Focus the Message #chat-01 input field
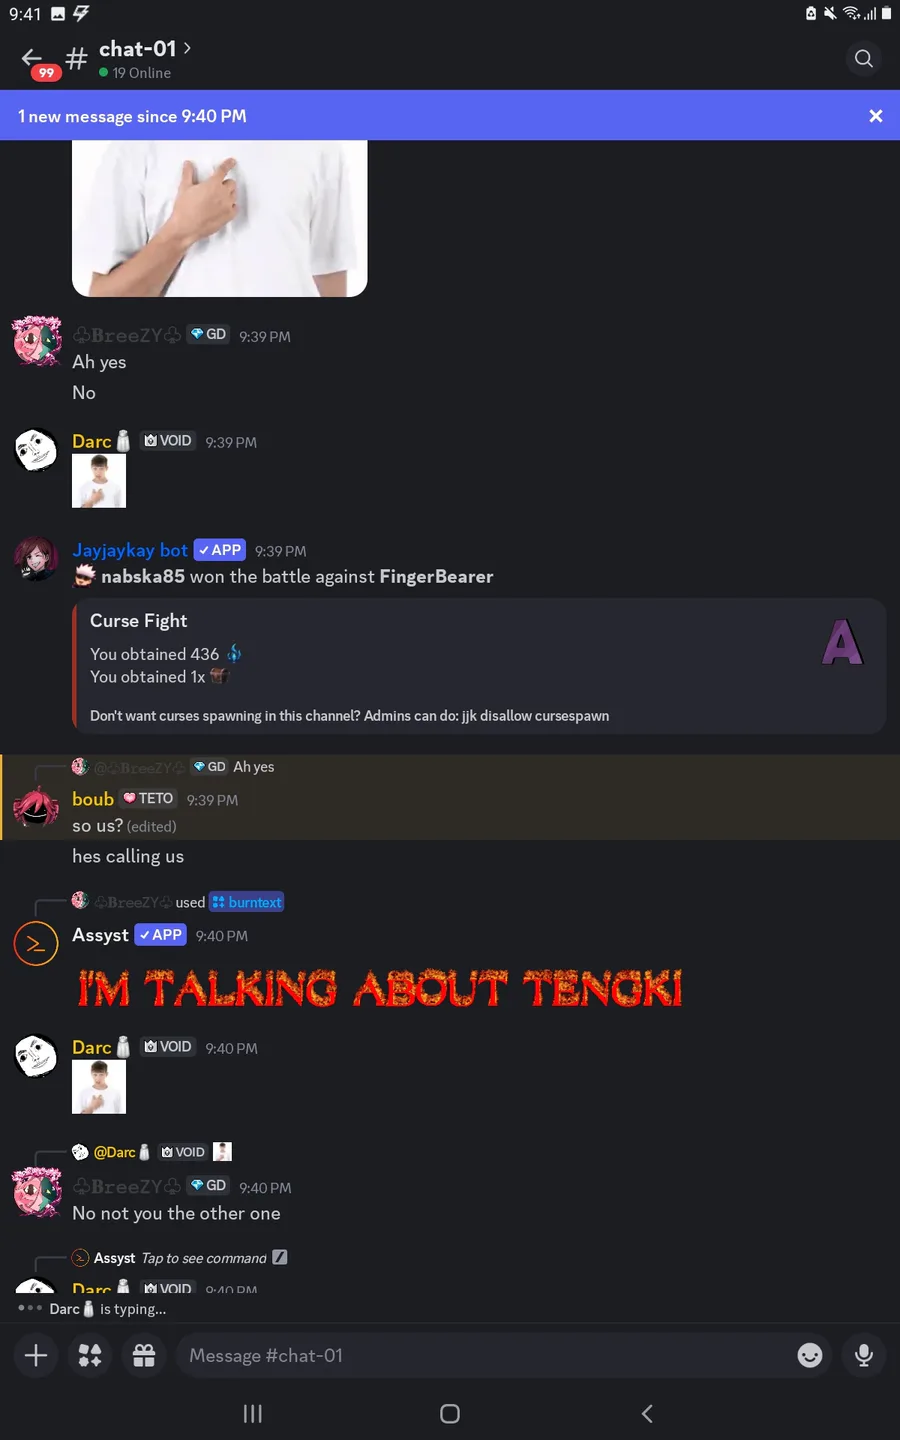This screenshot has width=900, height=1440. [x=480, y=1355]
